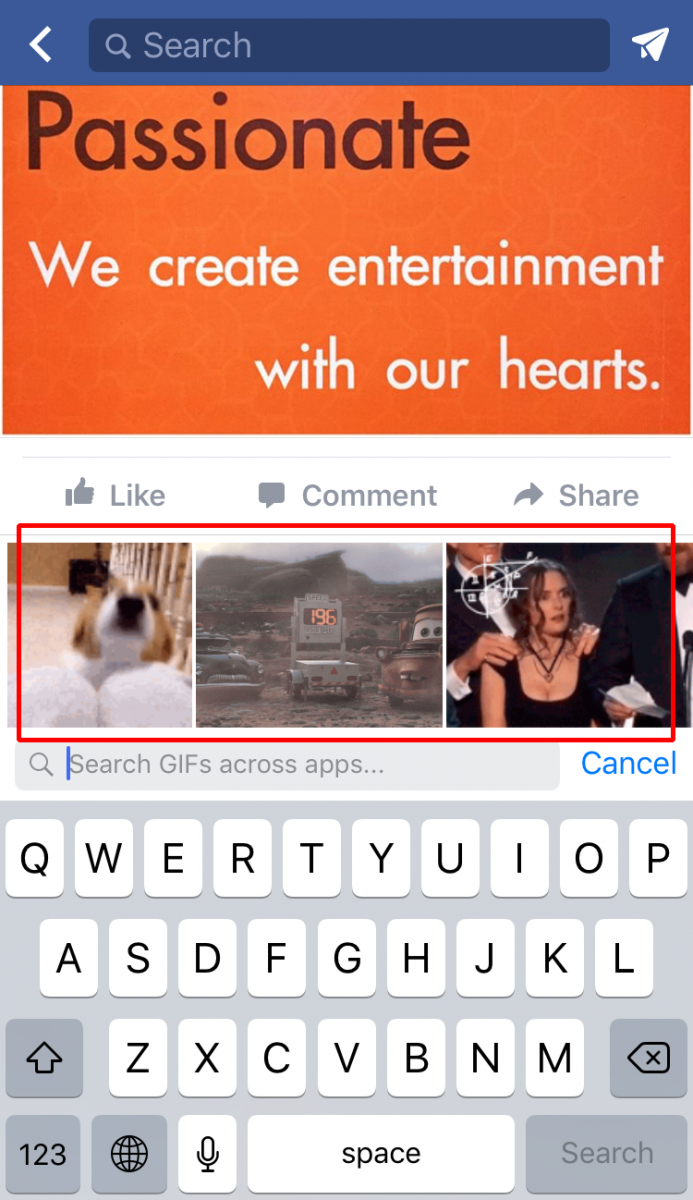
Task: Tap the back arrow icon
Action: pos(40,44)
